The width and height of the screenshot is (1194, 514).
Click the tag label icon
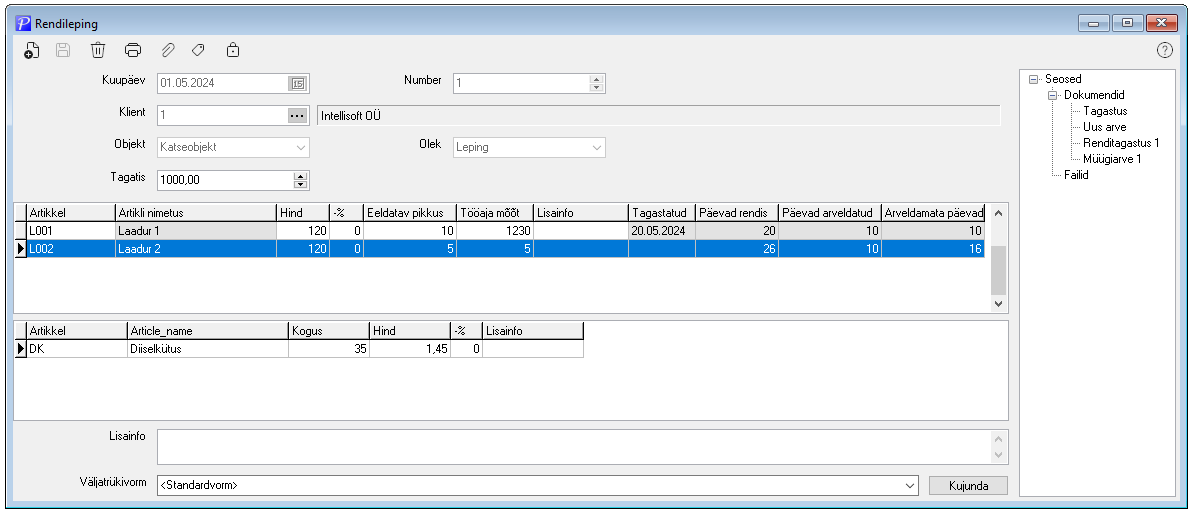(198, 51)
